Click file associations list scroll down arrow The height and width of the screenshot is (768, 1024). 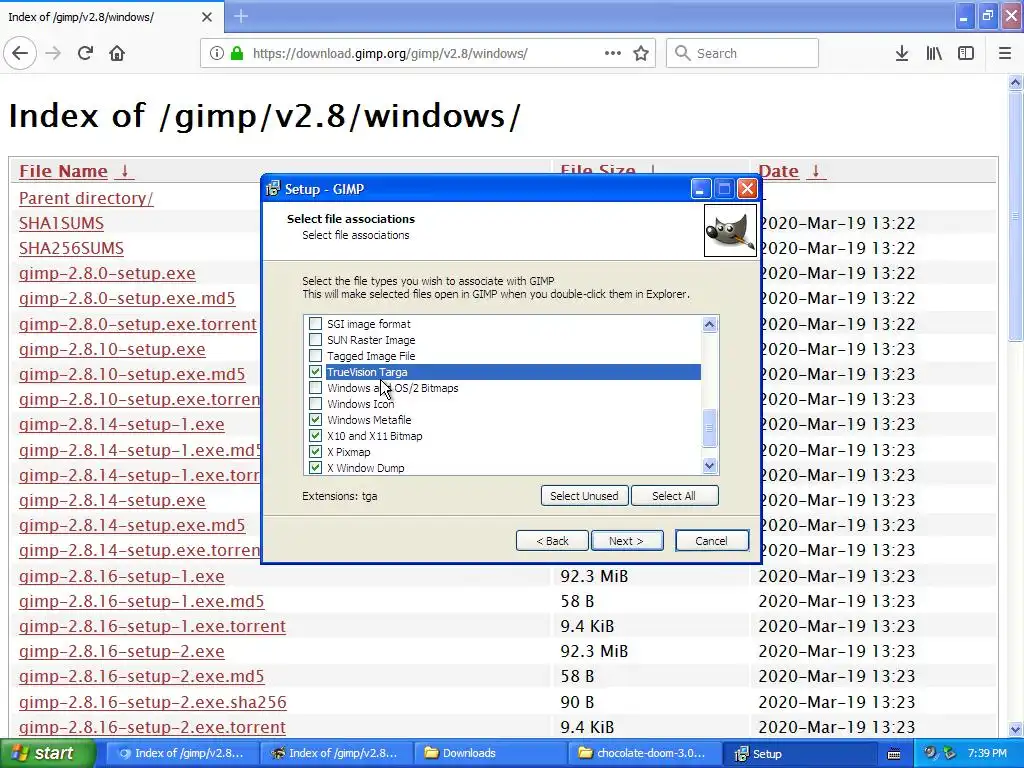[x=710, y=466]
